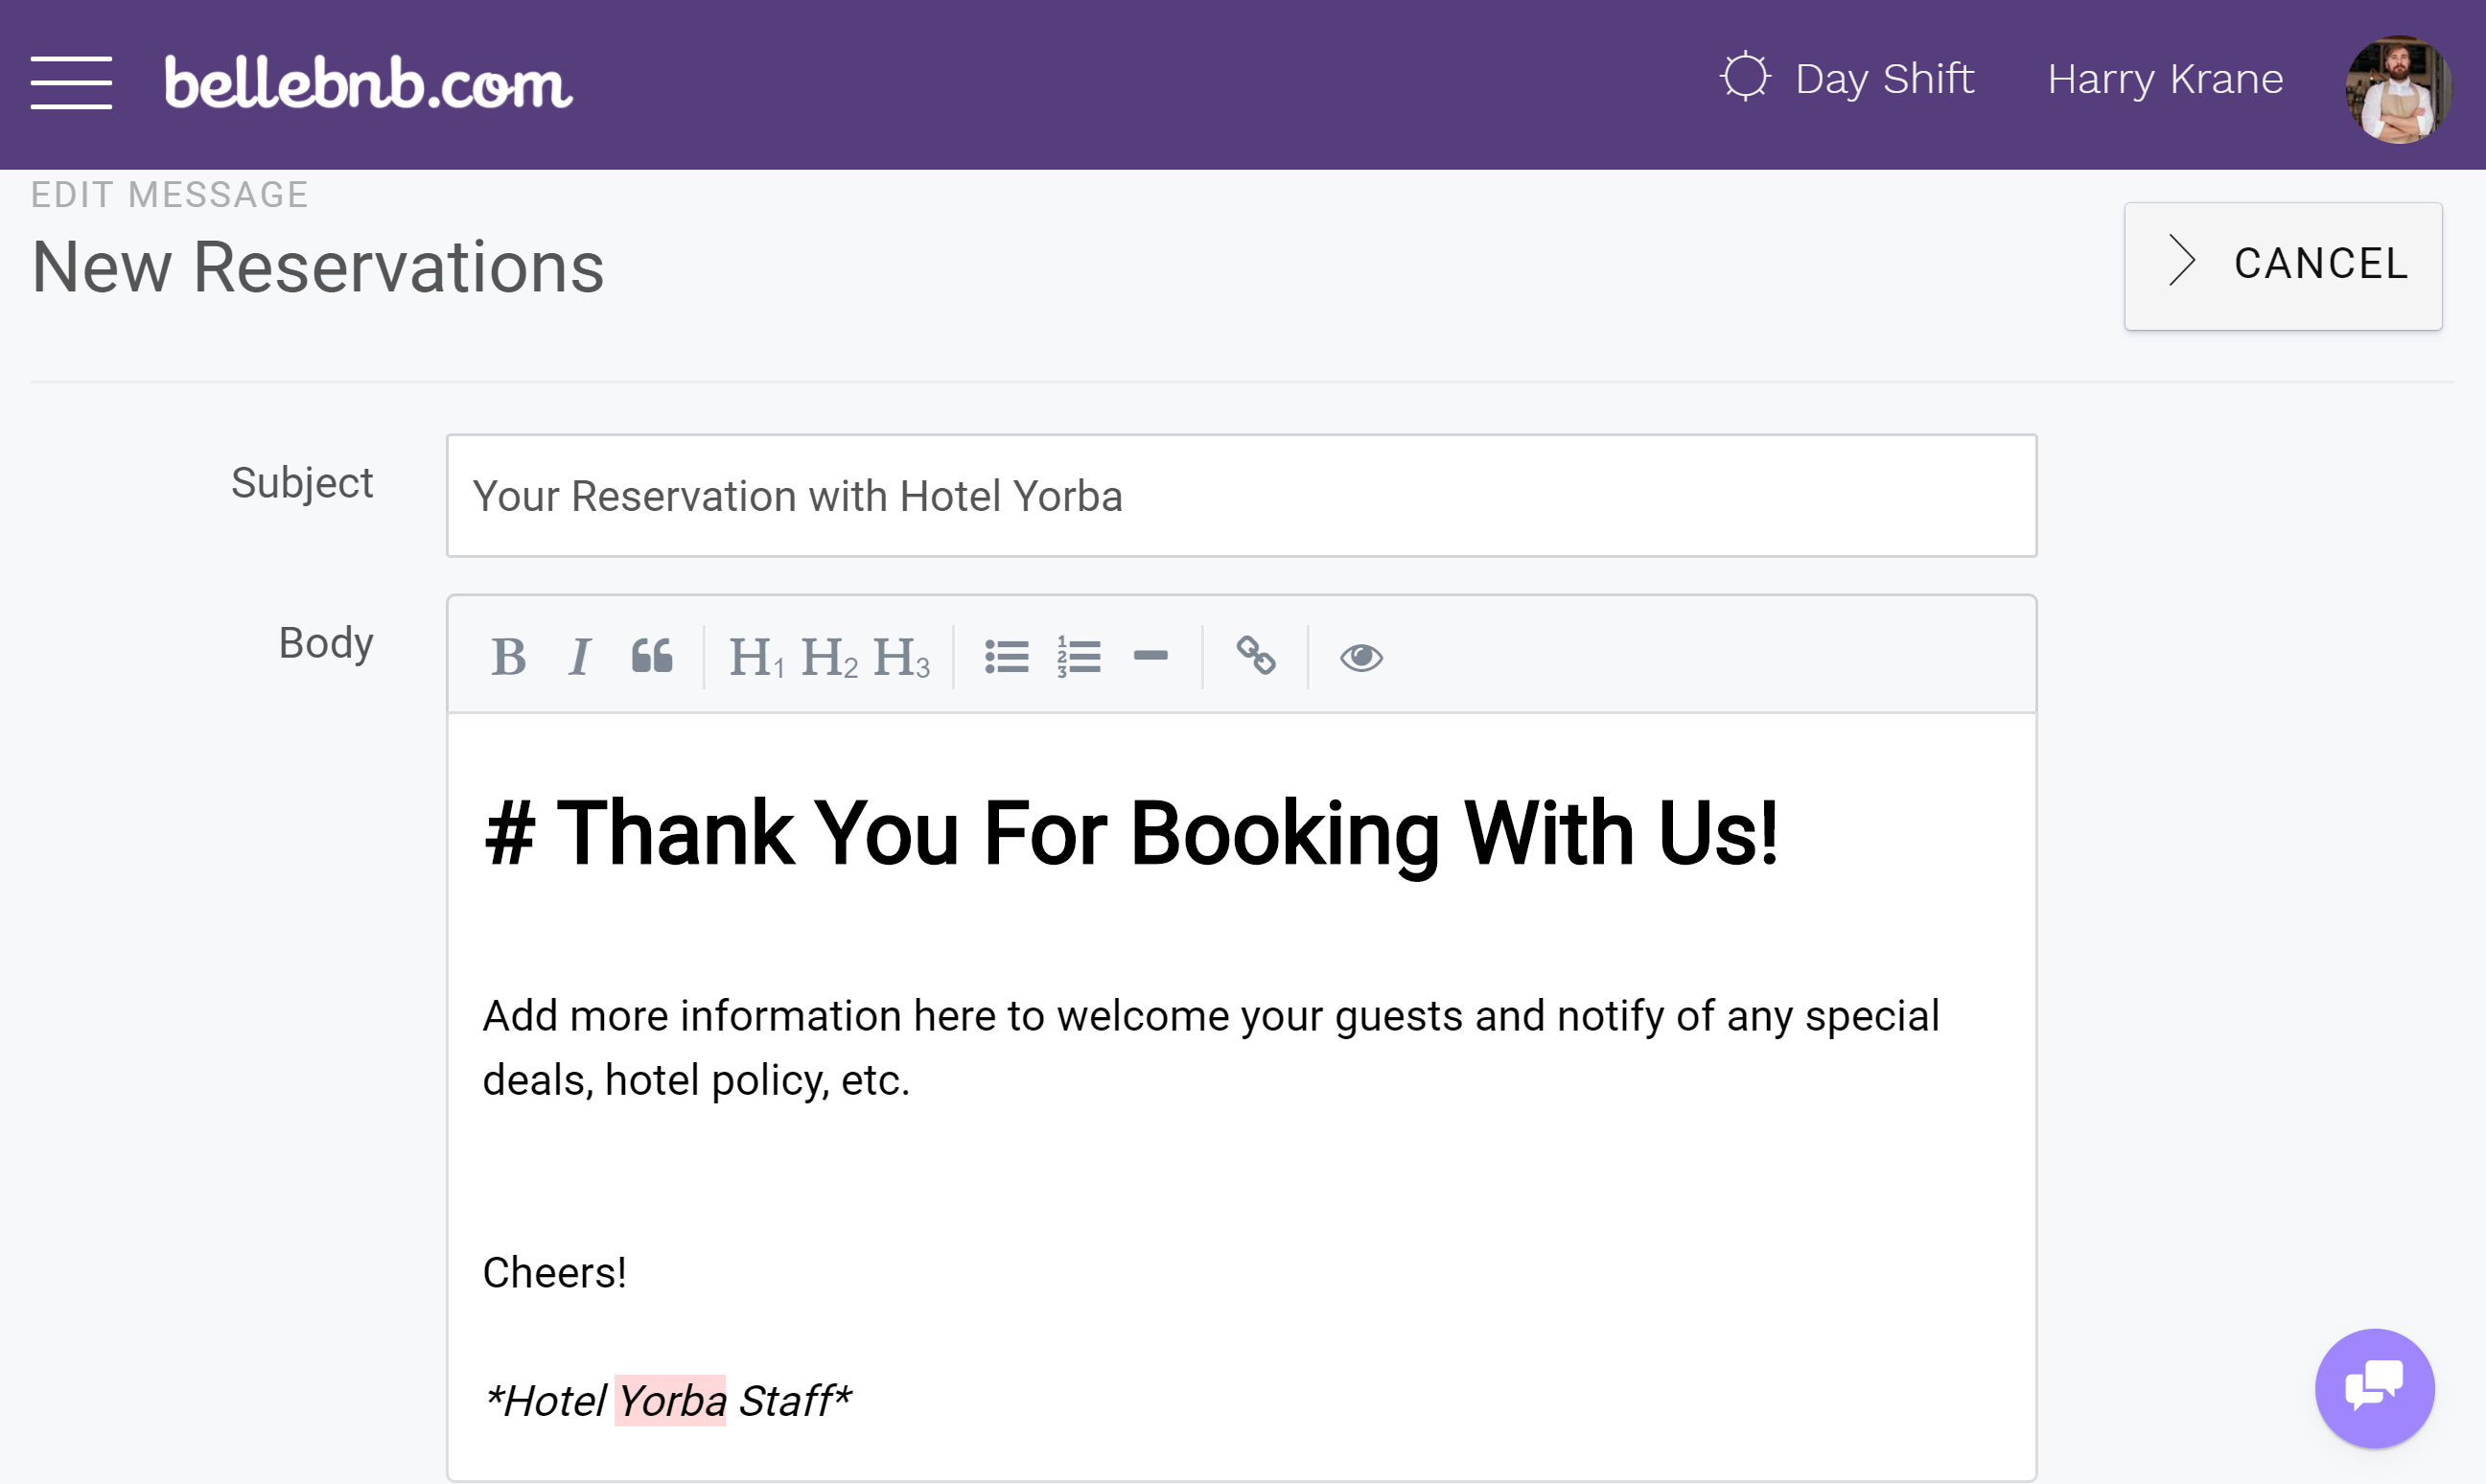Insert a horizontal rule line
Viewport: 2486px width, 1484px height.
[1150, 656]
